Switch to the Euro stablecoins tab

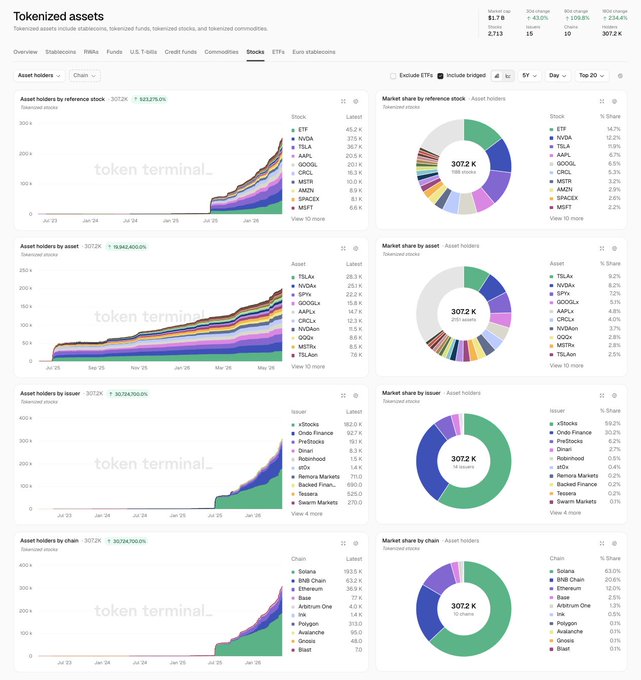[314, 52]
